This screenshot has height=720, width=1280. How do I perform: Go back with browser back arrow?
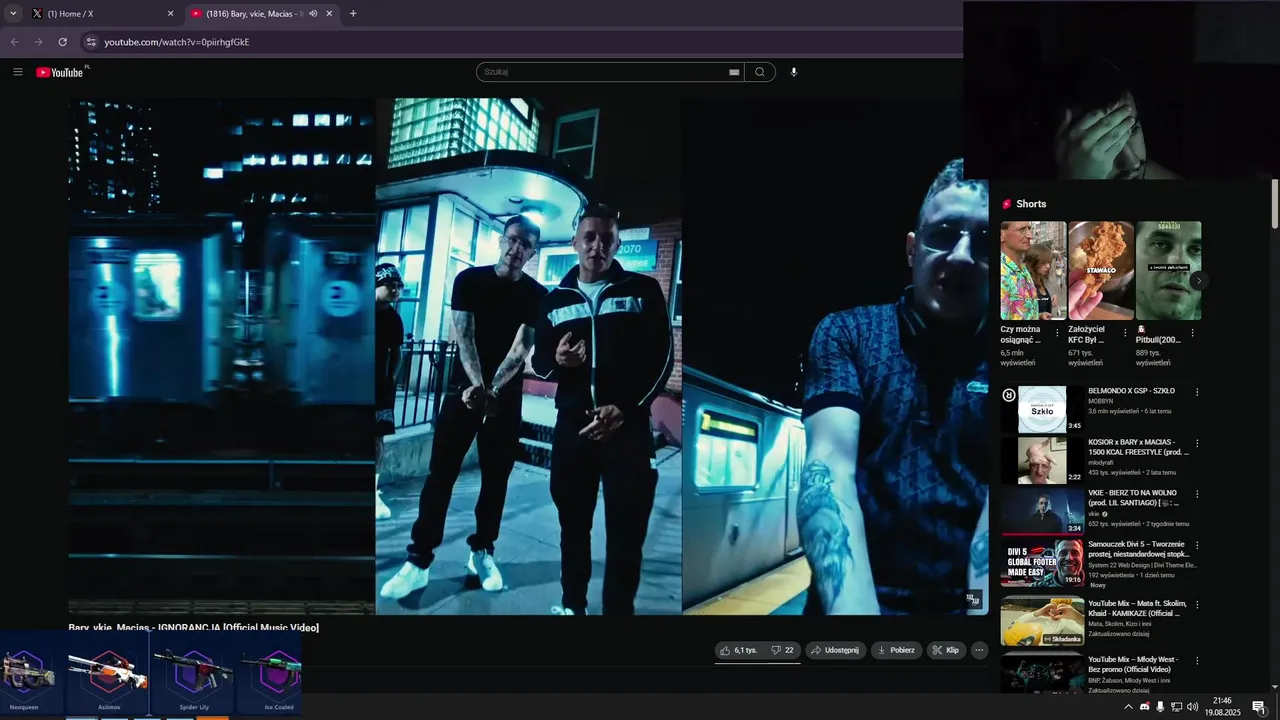click(x=14, y=42)
